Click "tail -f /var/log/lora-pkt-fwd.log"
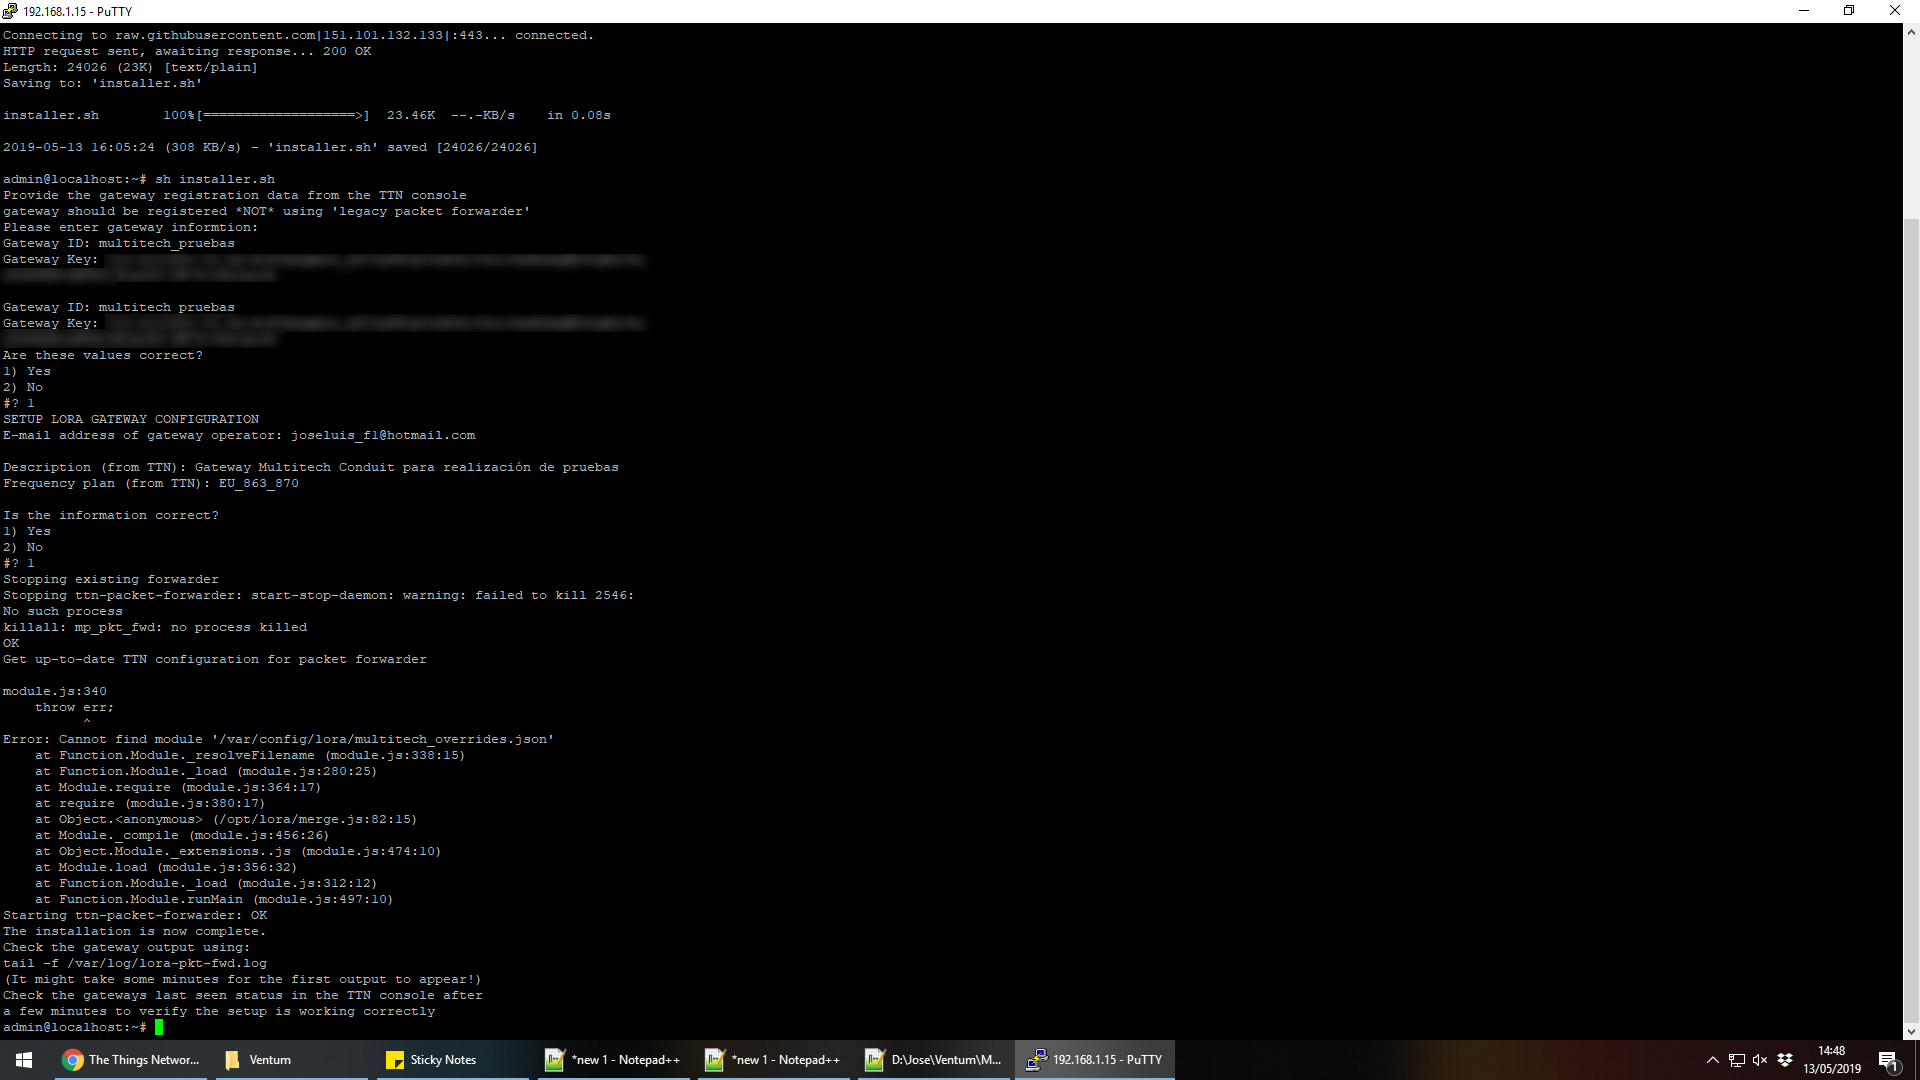The height and width of the screenshot is (1080, 1920). click(135, 963)
